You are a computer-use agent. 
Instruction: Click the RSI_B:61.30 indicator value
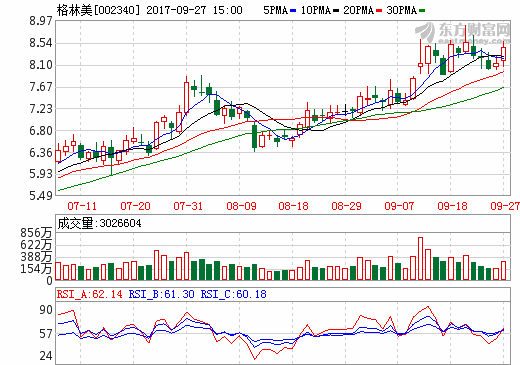pos(161,294)
